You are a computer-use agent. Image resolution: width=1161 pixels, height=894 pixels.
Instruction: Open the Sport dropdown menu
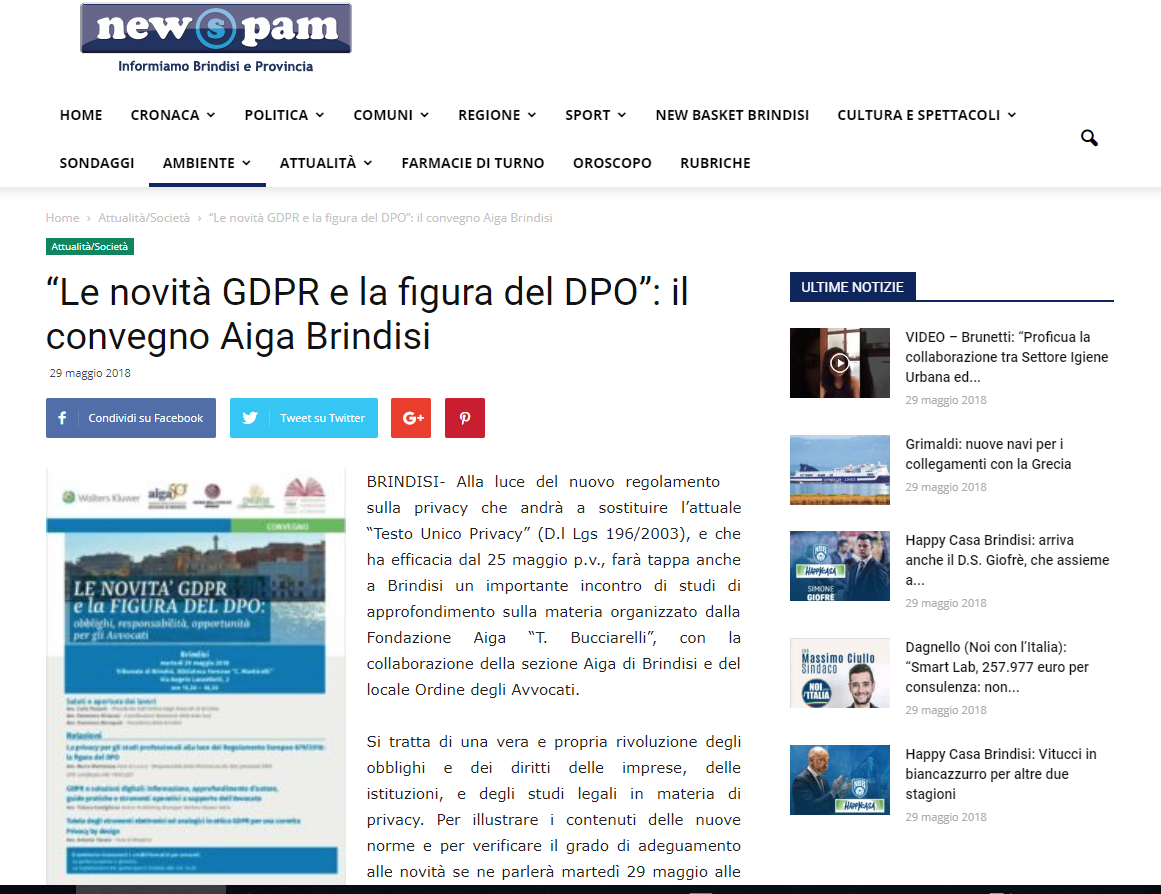(595, 115)
